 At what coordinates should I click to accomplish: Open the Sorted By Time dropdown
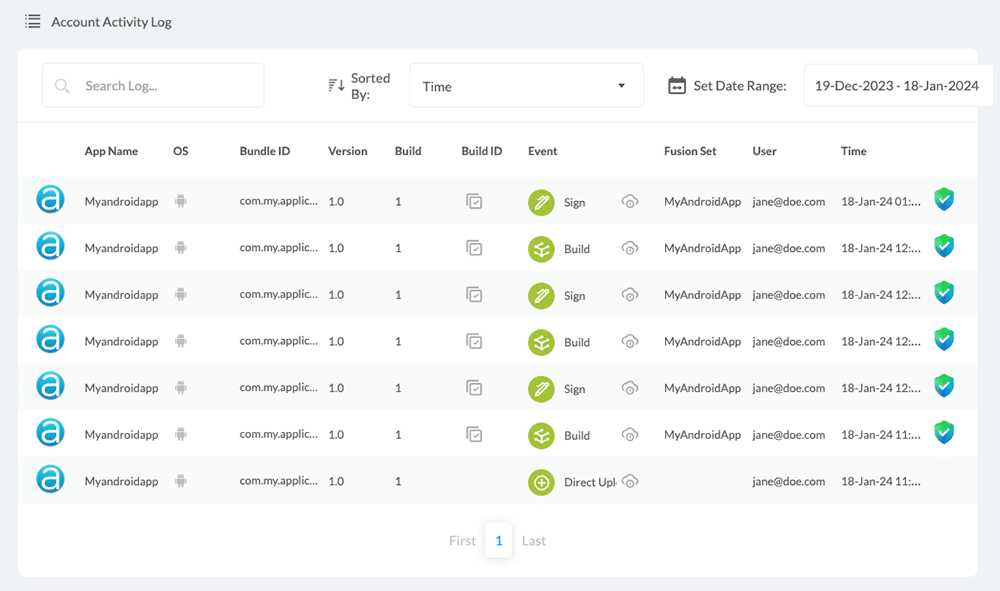coord(526,86)
